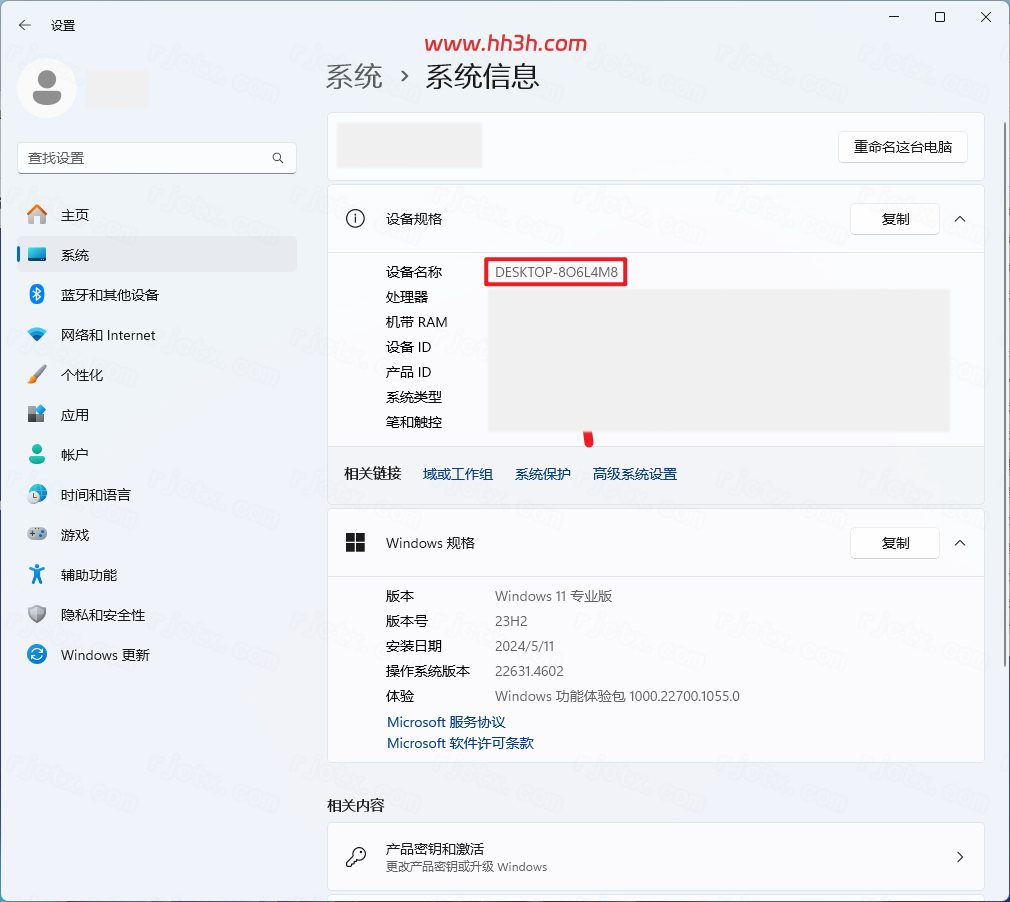Open 游戏 settings page
This screenshot has height=902, width=1010.
157,534
